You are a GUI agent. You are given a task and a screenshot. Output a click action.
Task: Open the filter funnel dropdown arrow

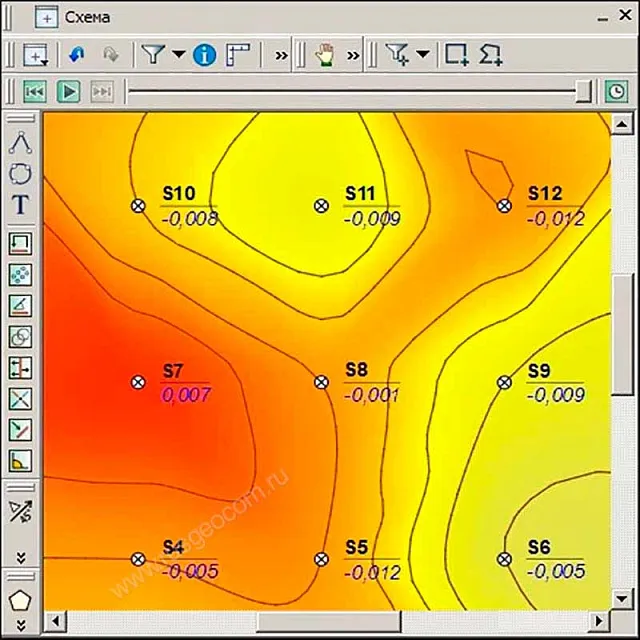(178, 55)
